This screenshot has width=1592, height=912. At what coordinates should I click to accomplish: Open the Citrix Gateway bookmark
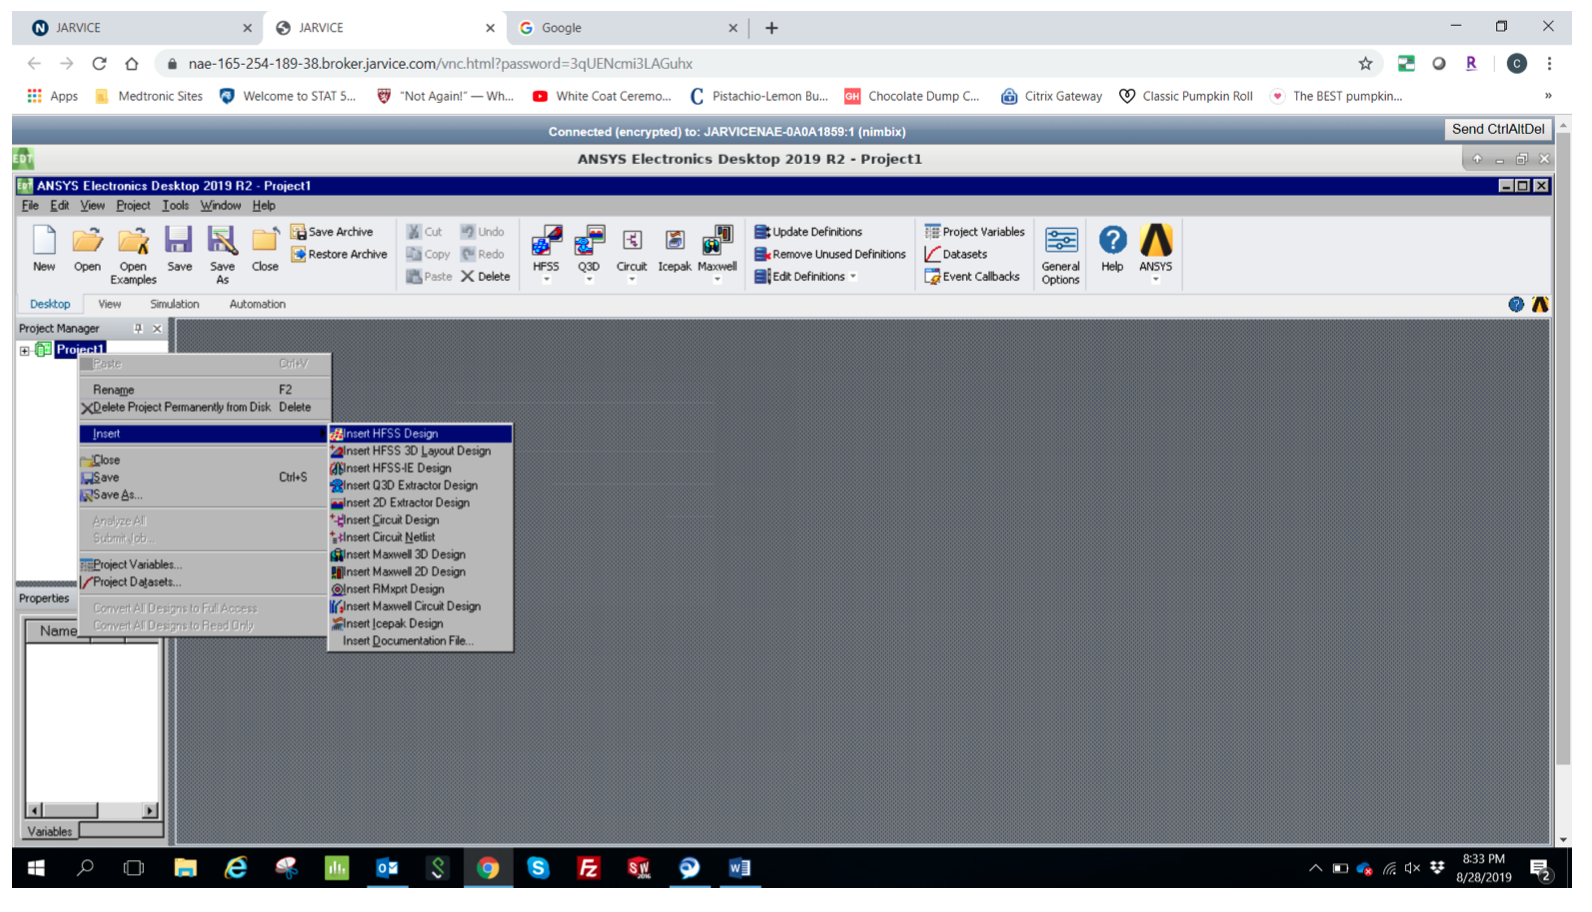[1051, 97]
